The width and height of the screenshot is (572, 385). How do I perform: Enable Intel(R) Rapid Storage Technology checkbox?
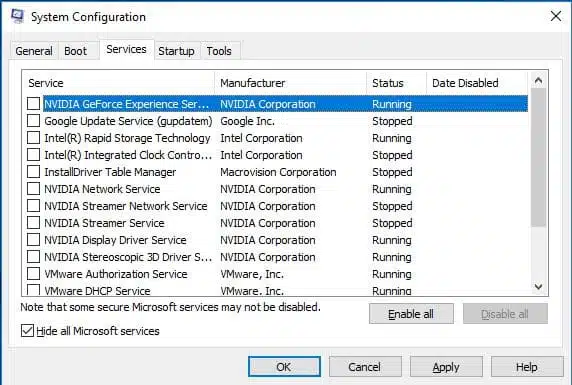coord(33,138)
